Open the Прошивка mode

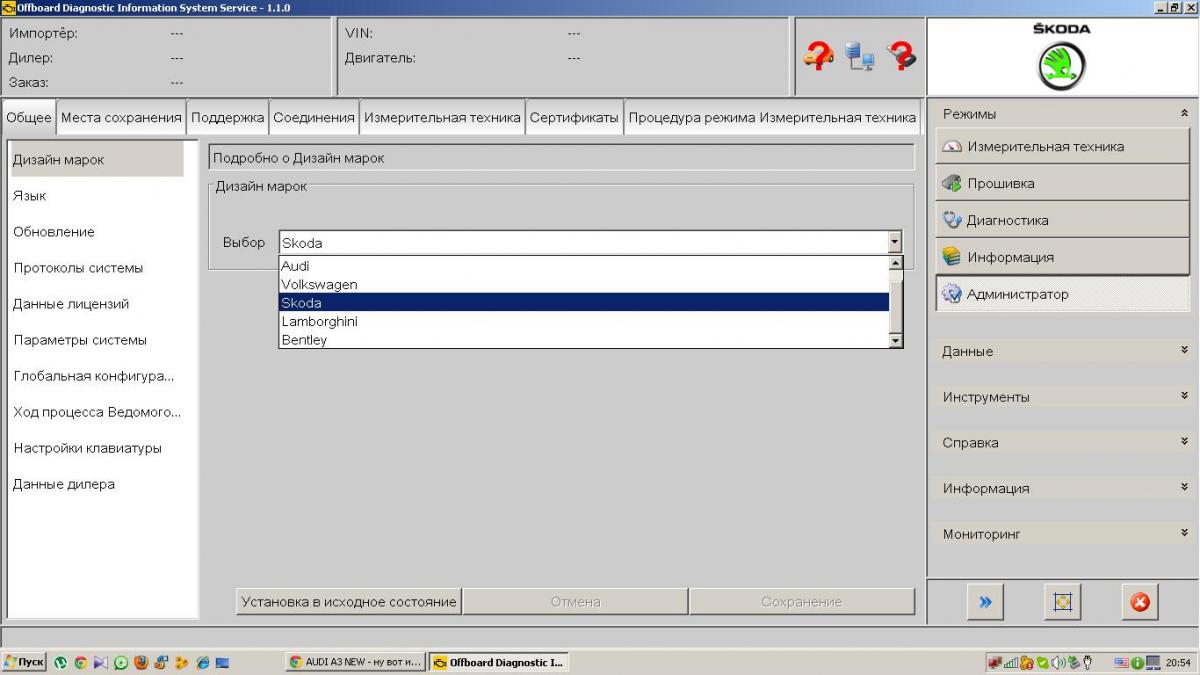pos(1062,183)
